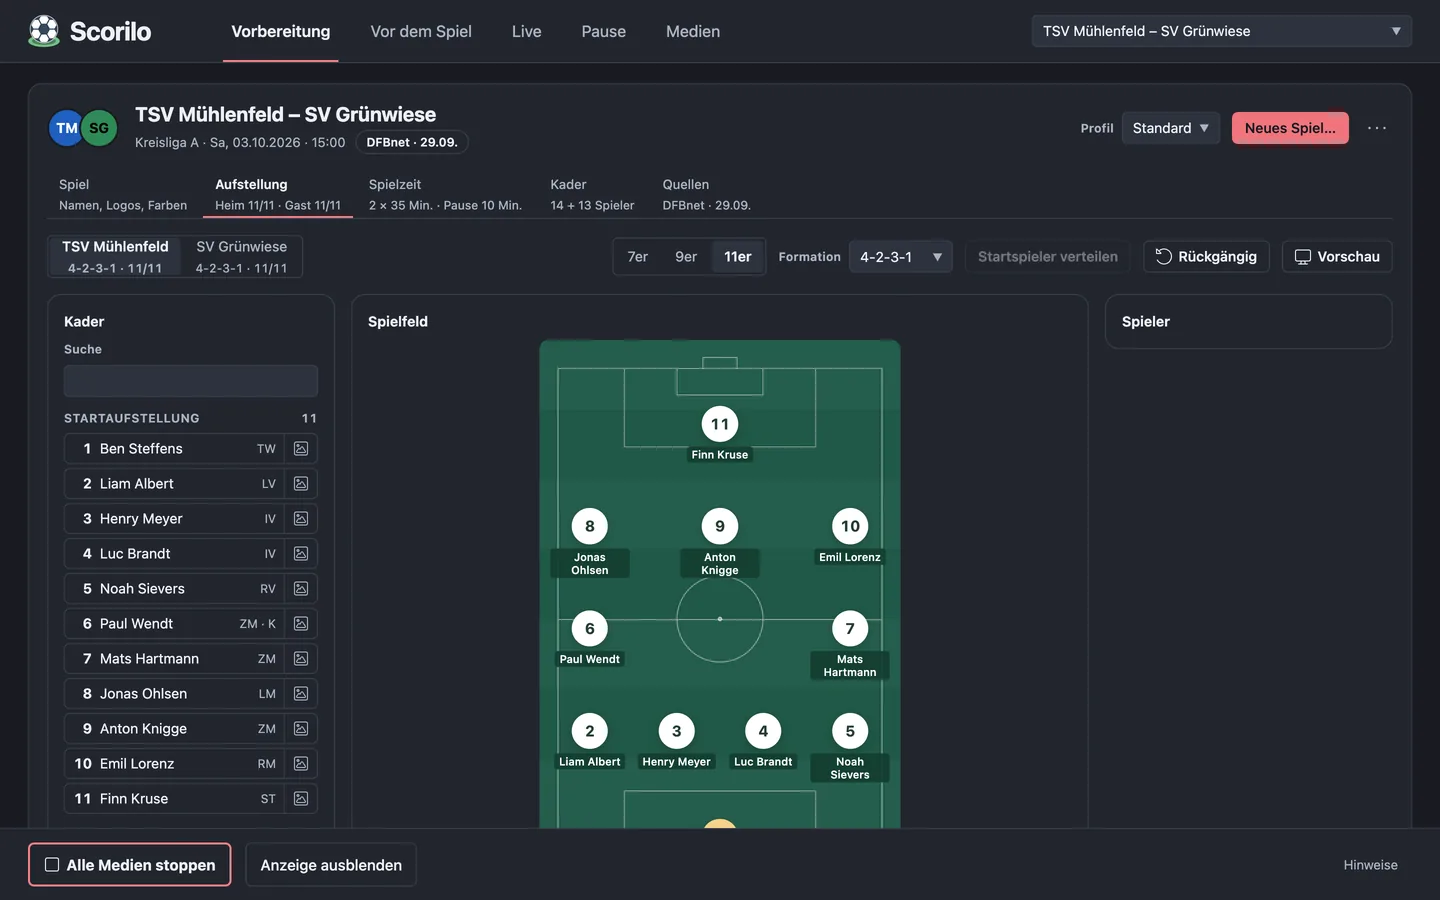Select player token 9 Anton Knigge on pitch
1440x900 pixels.
720,527
